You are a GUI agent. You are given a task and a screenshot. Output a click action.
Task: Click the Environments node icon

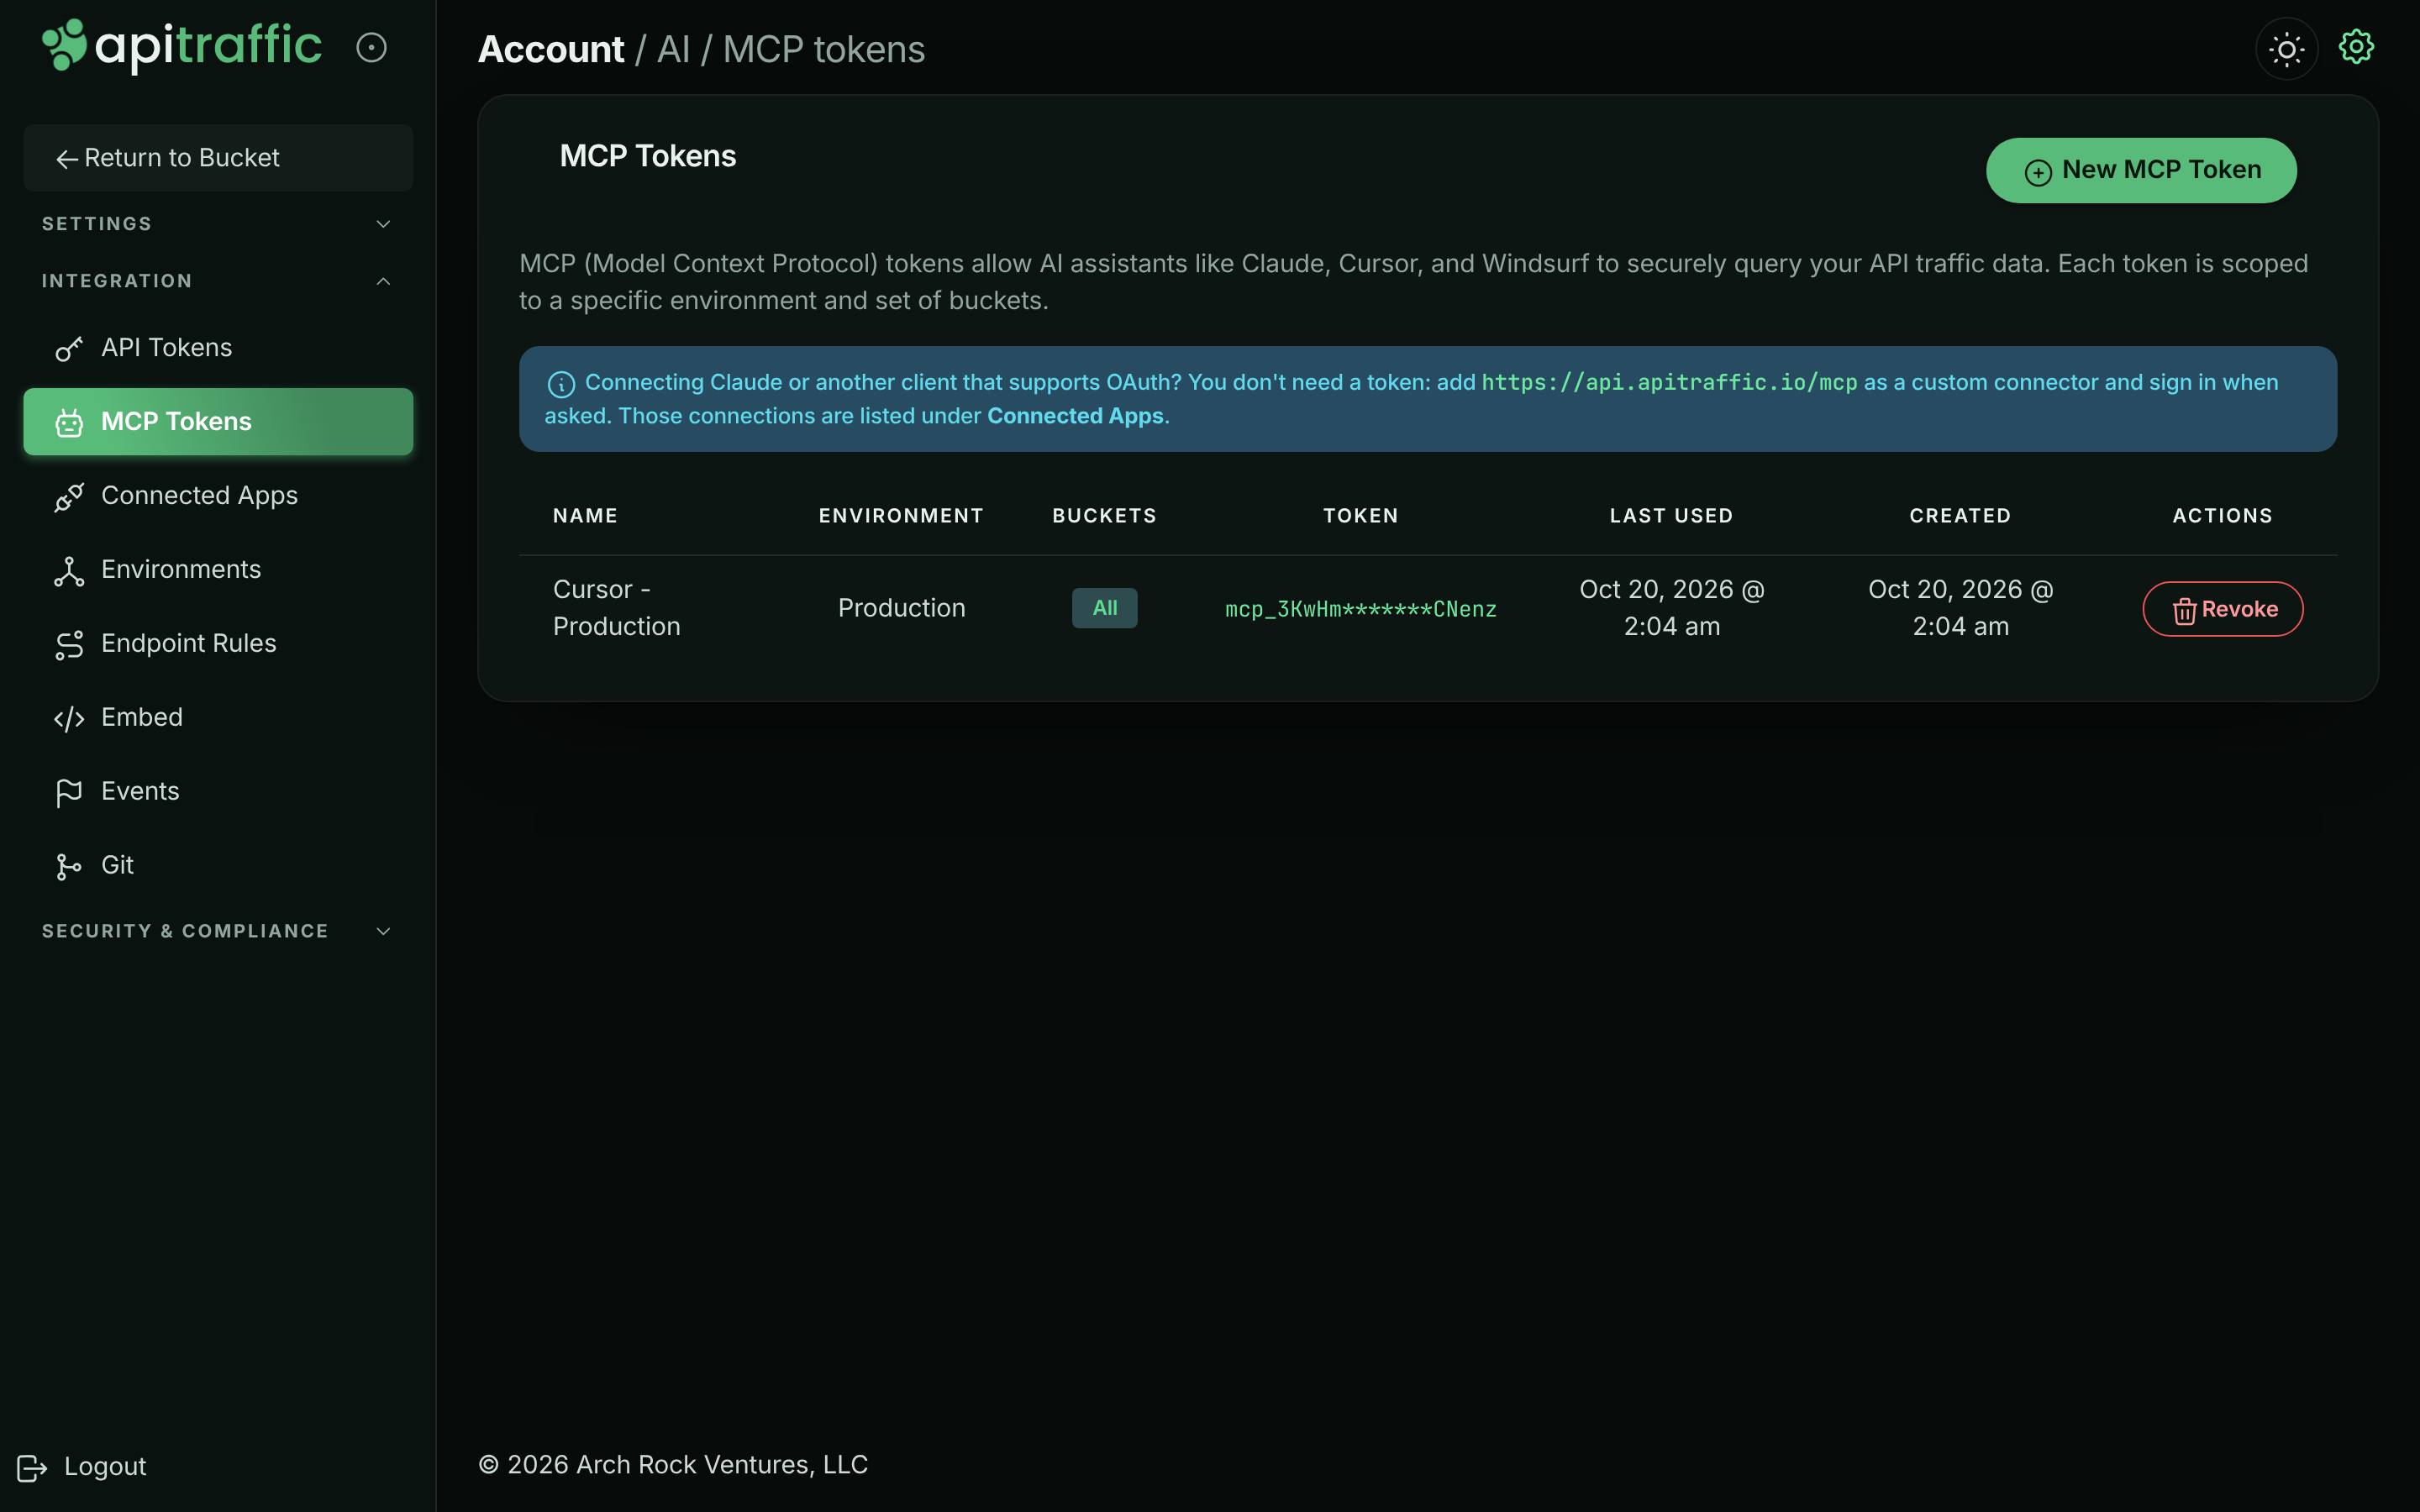coord(69,570)
